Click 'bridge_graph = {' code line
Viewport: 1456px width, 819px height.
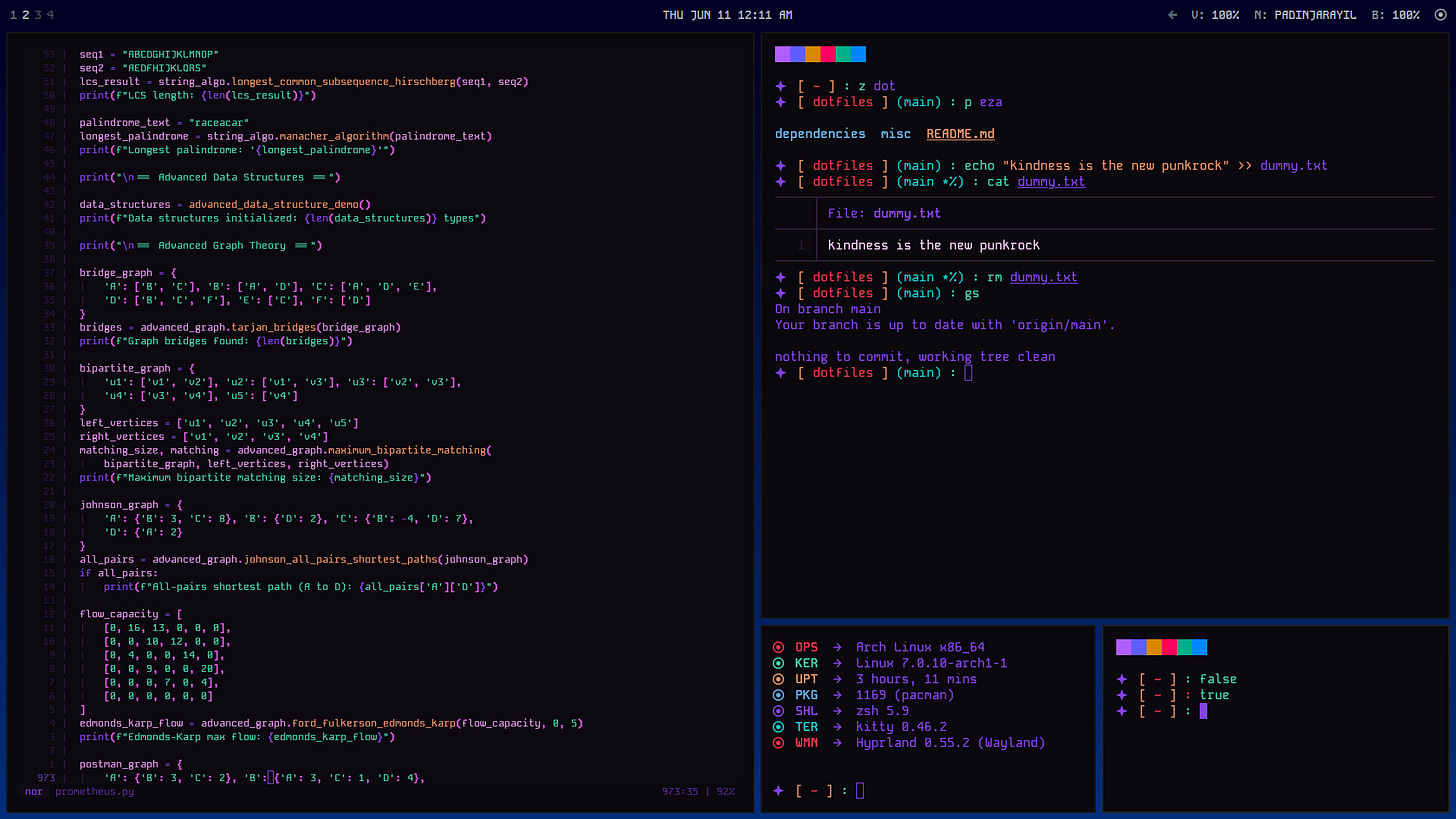pos(128,272)
